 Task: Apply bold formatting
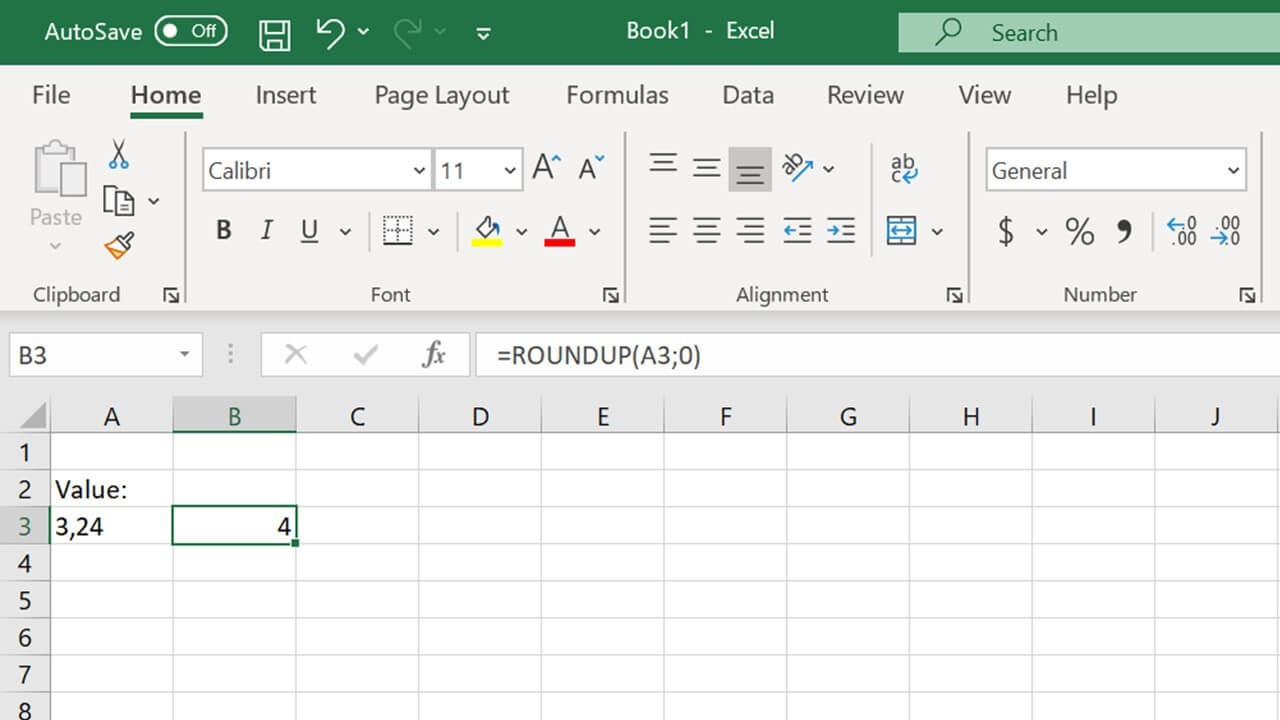222,229
